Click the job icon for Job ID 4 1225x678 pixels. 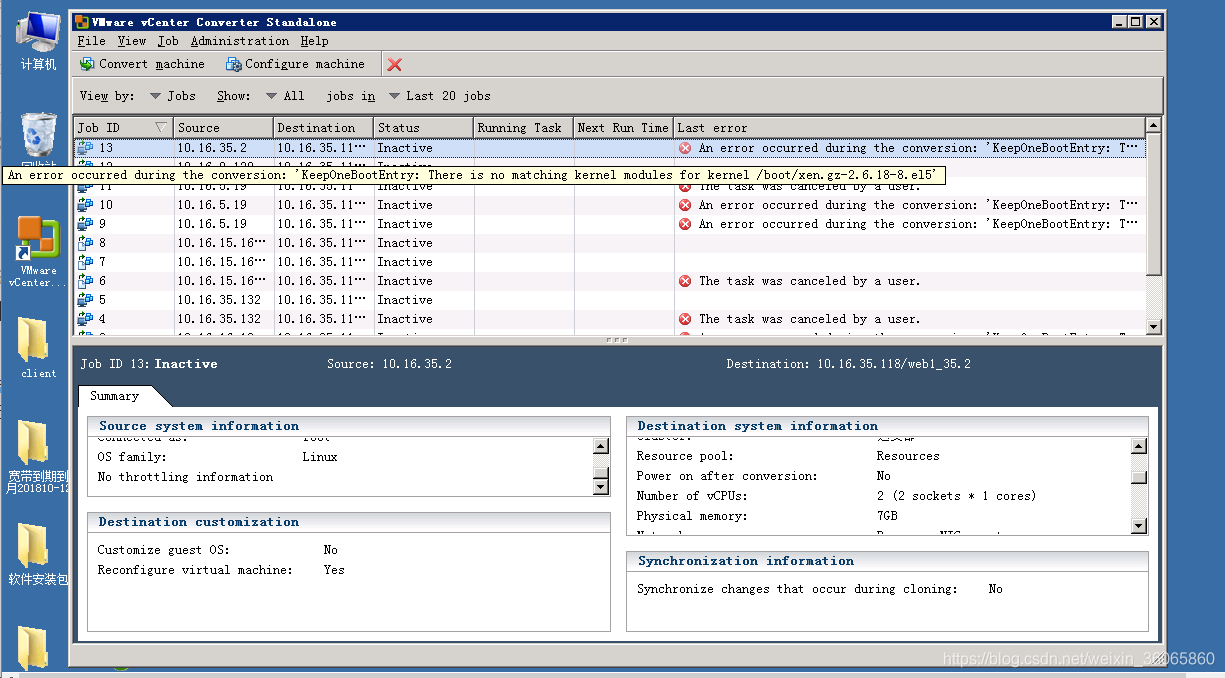pyautogui.click(x=85, y=319)
